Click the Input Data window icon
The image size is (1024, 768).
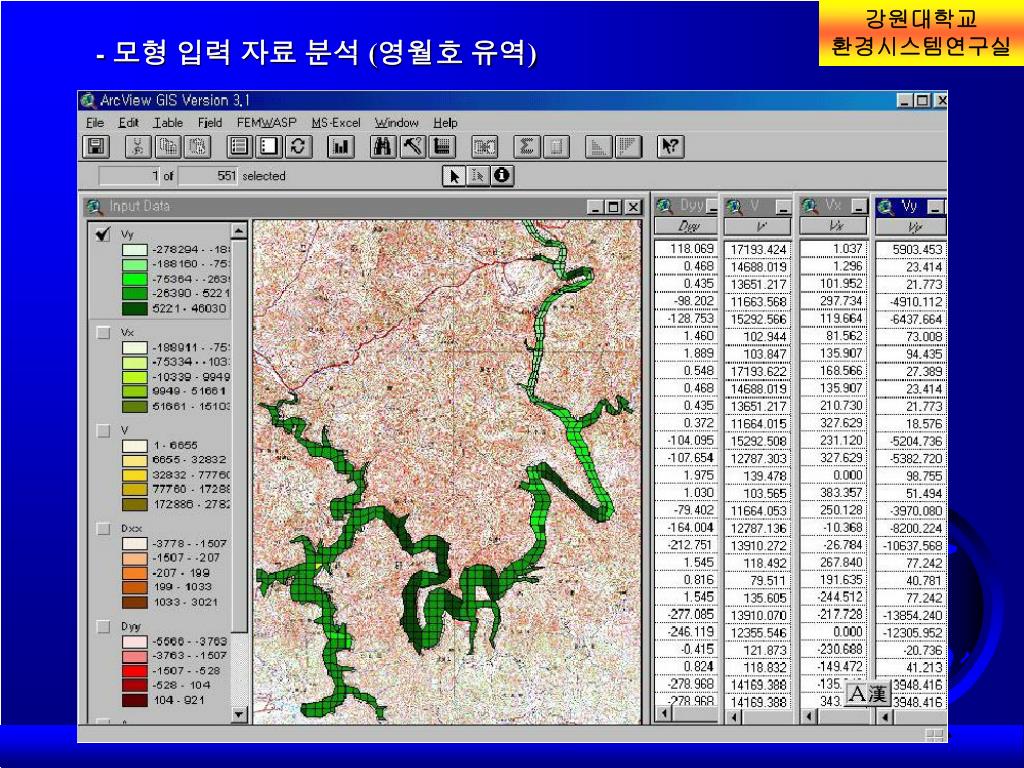tap(95, 207)
